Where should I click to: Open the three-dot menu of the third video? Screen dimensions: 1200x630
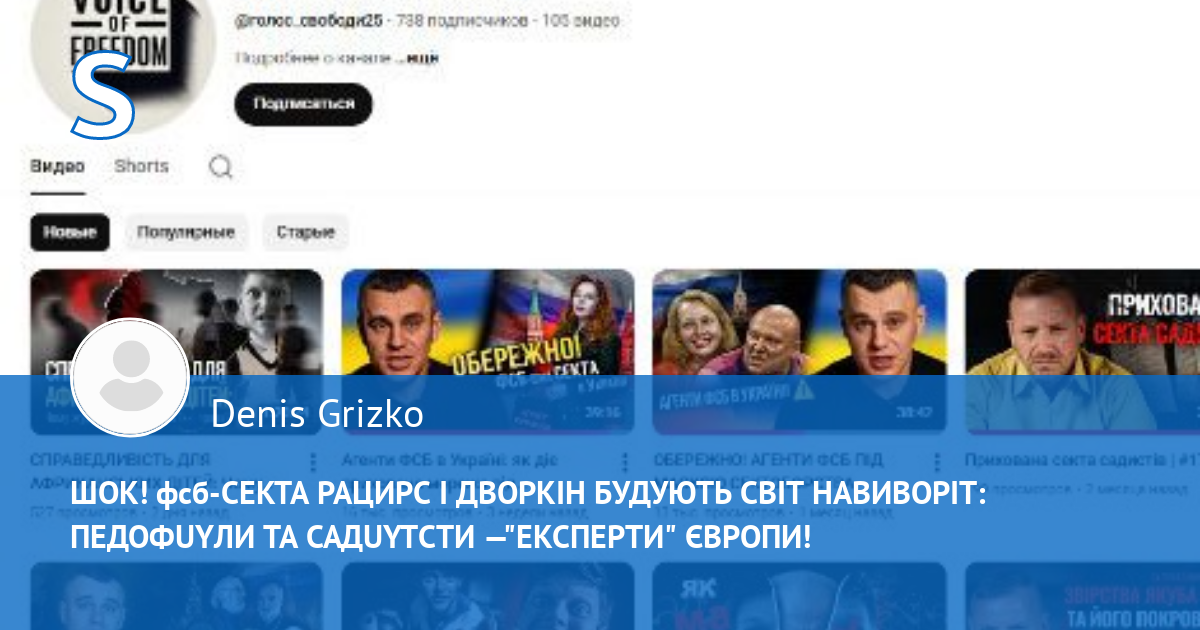click(936, 462)
